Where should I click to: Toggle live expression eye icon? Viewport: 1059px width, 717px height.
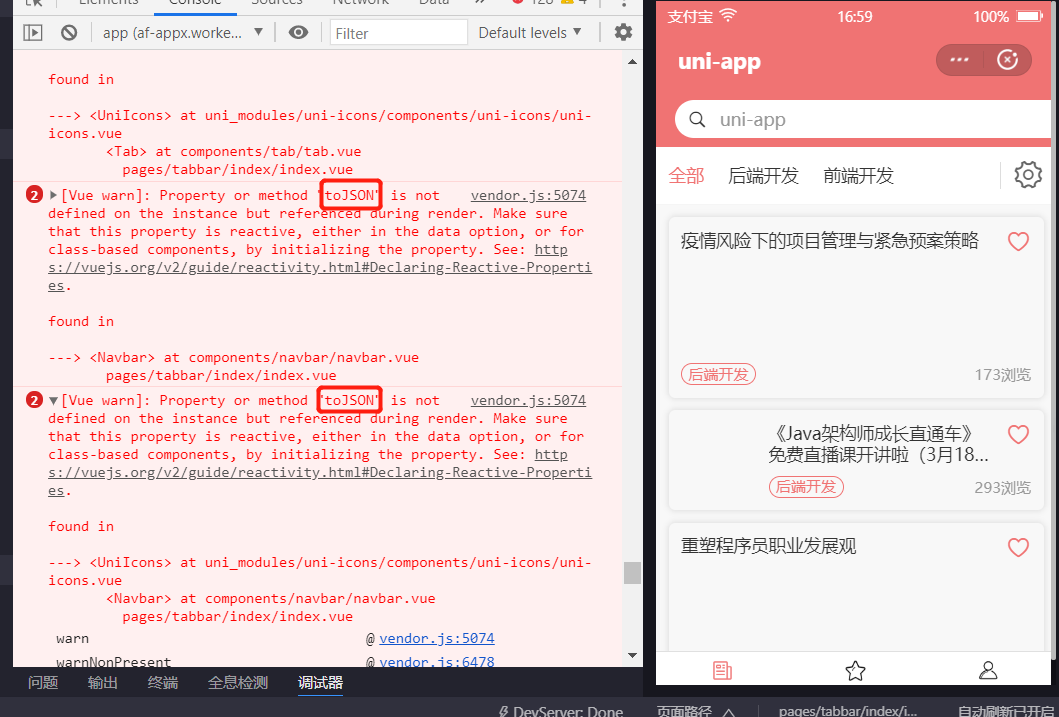(x=298, y=32)
